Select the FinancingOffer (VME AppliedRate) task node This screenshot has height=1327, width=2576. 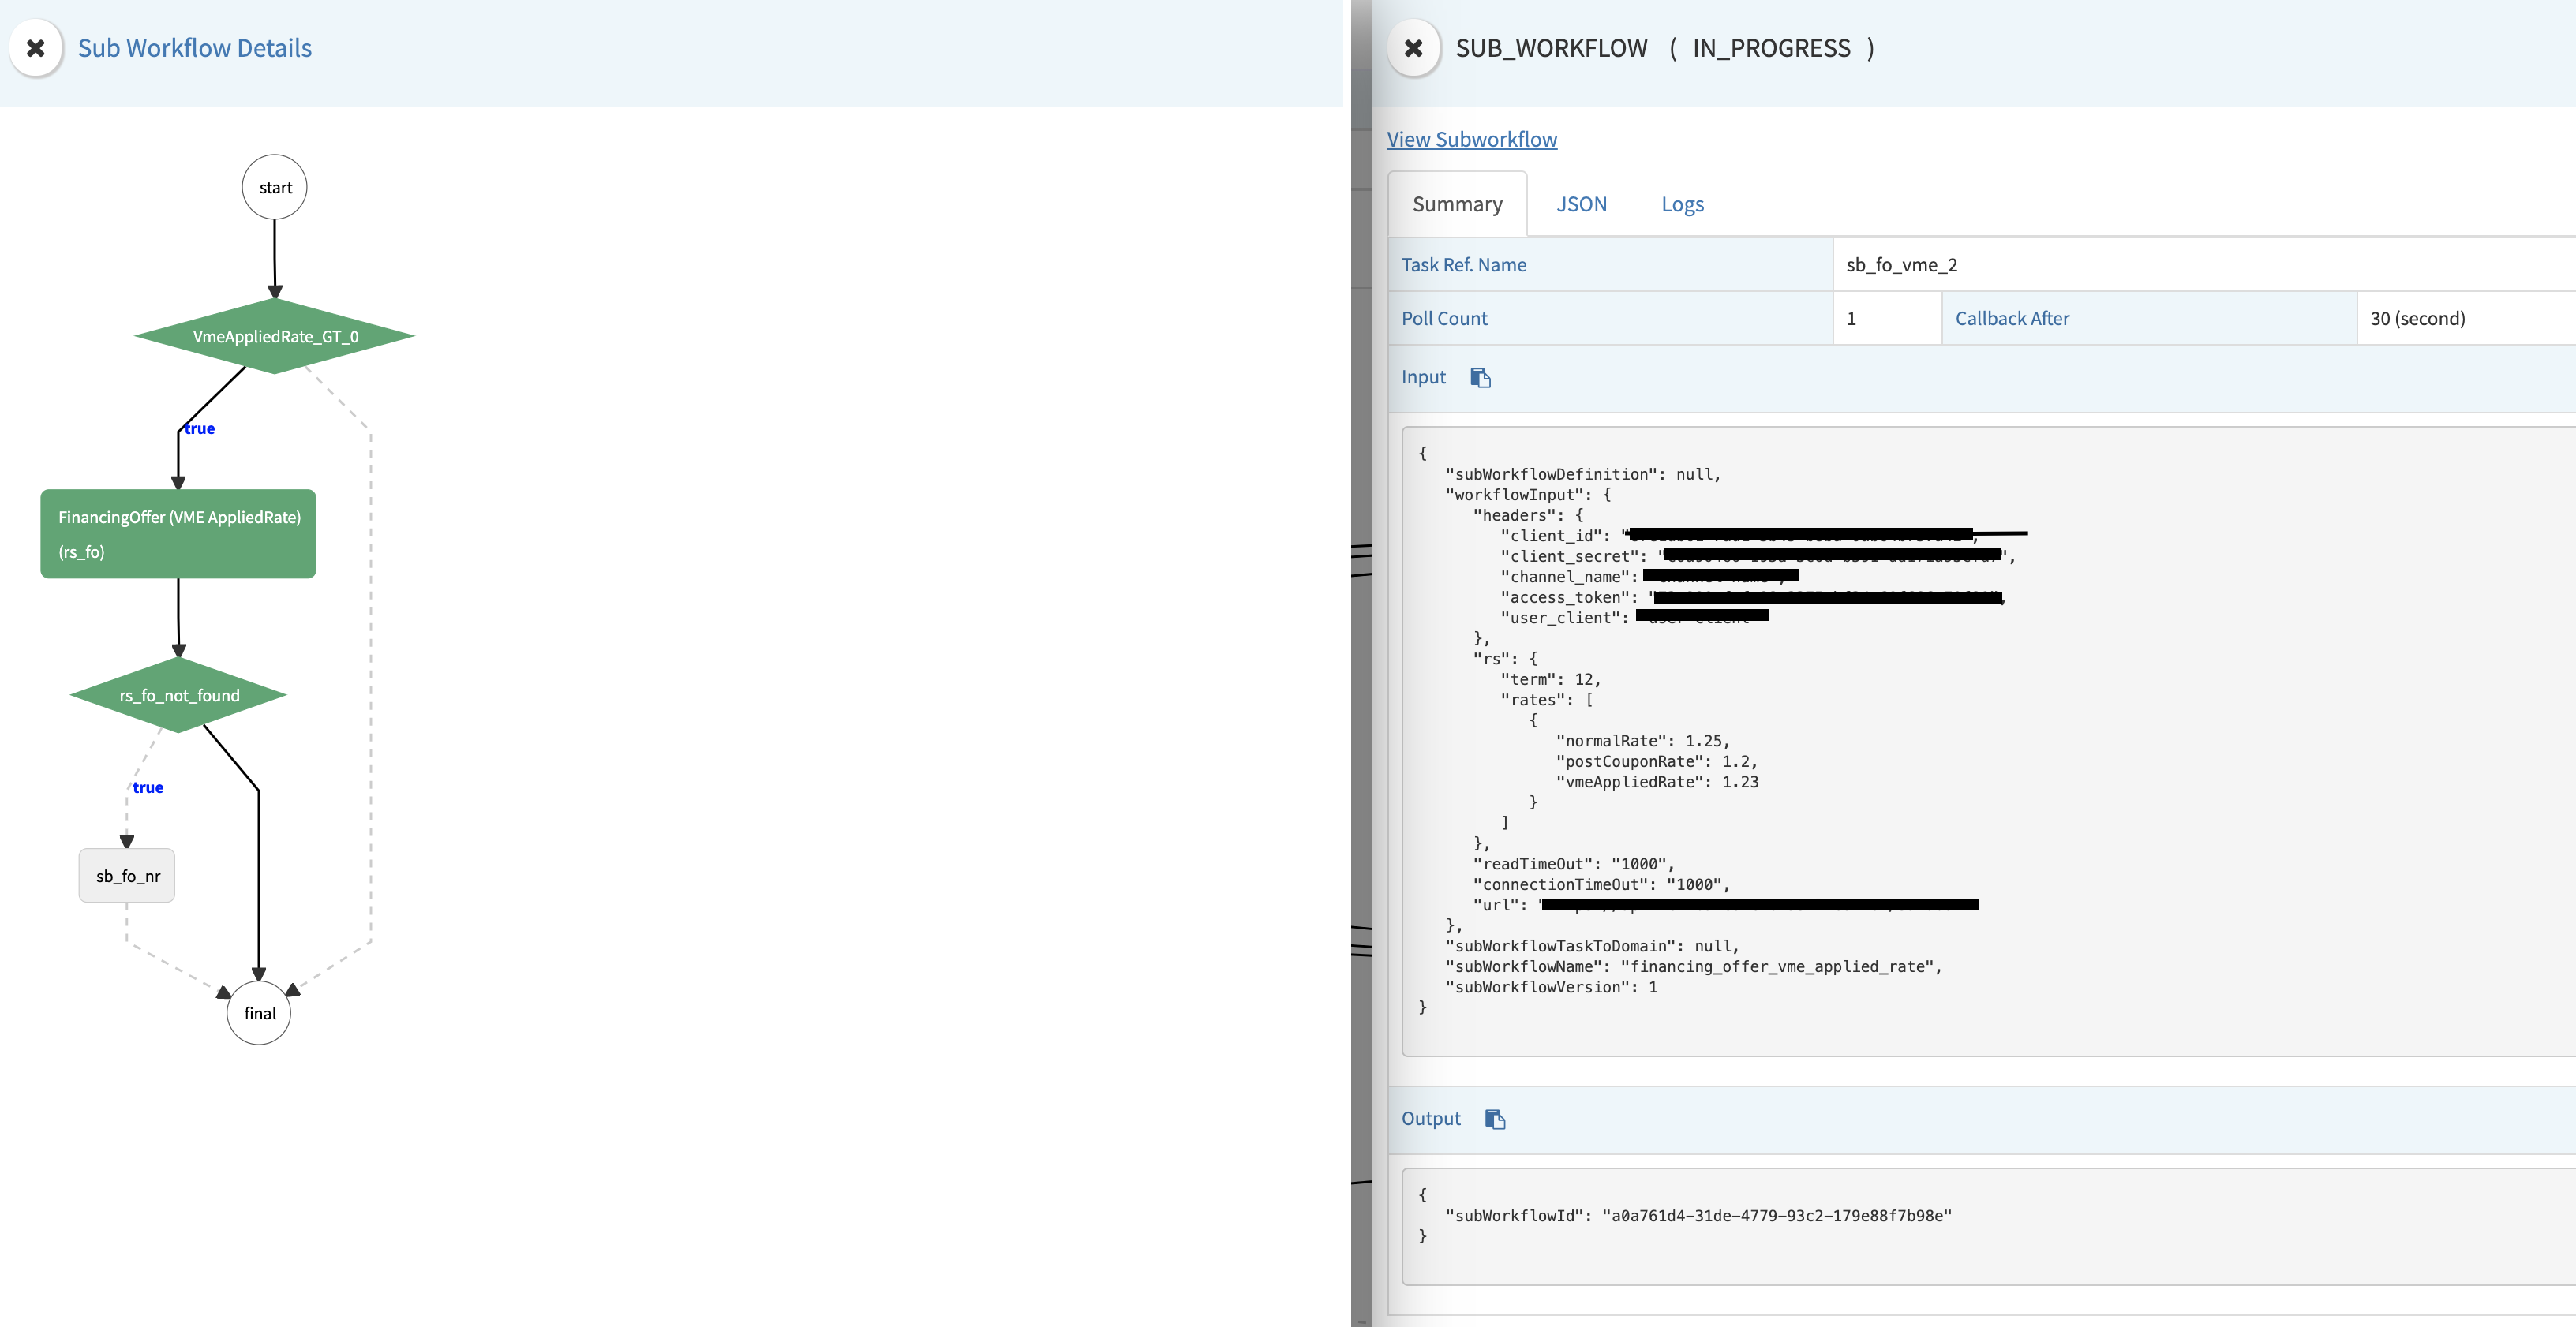tap(178, 533)
